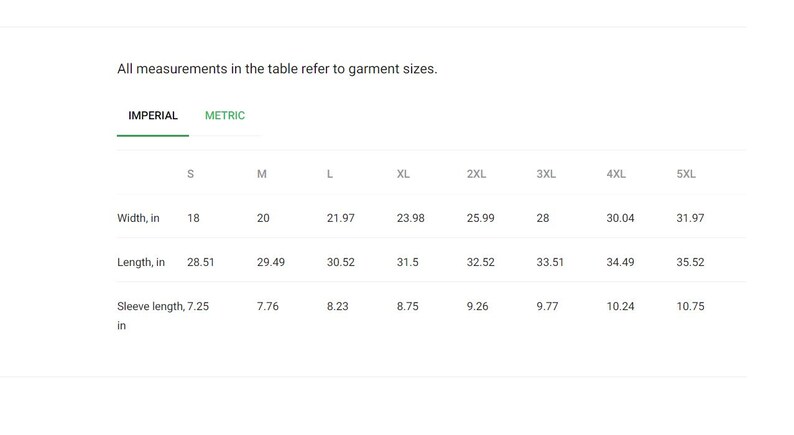Click the 31.5 length value for XL
Viewport: 794px width, 435px height.
pyautogui.click(x=408, y=262)
